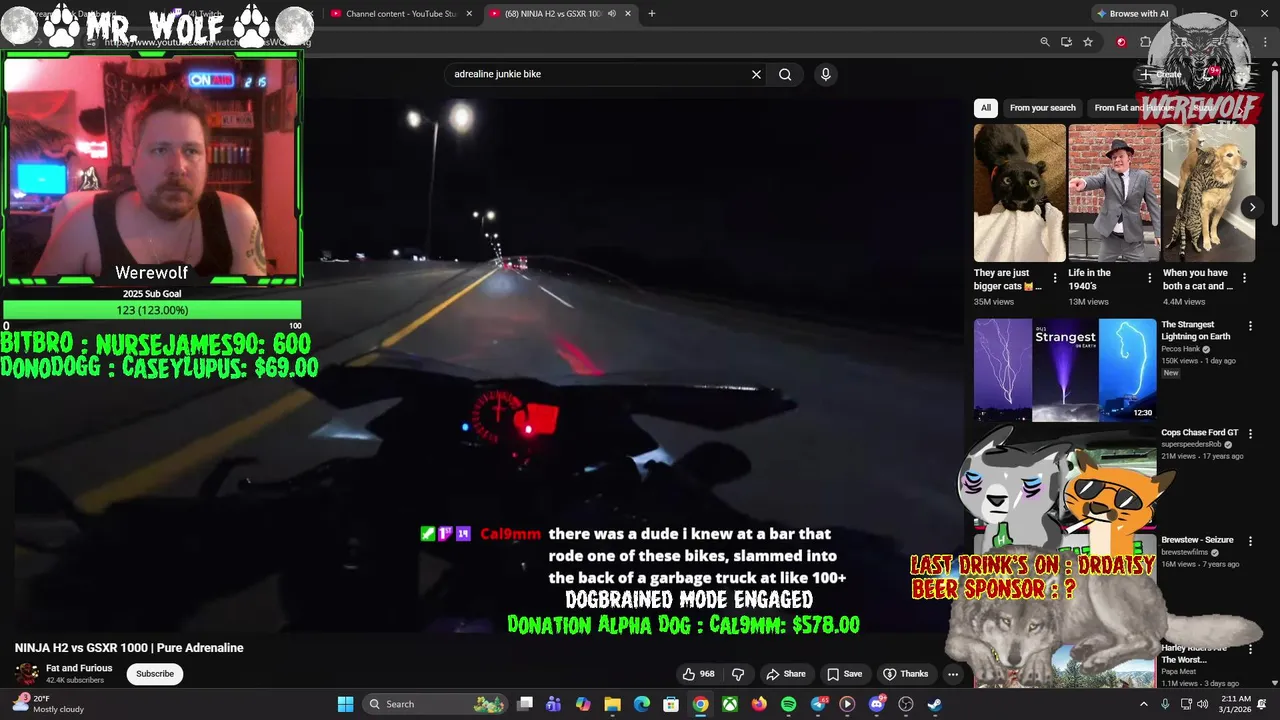
Task: Open options for The Strangest Lightning video
Action: click(1249, 326)
